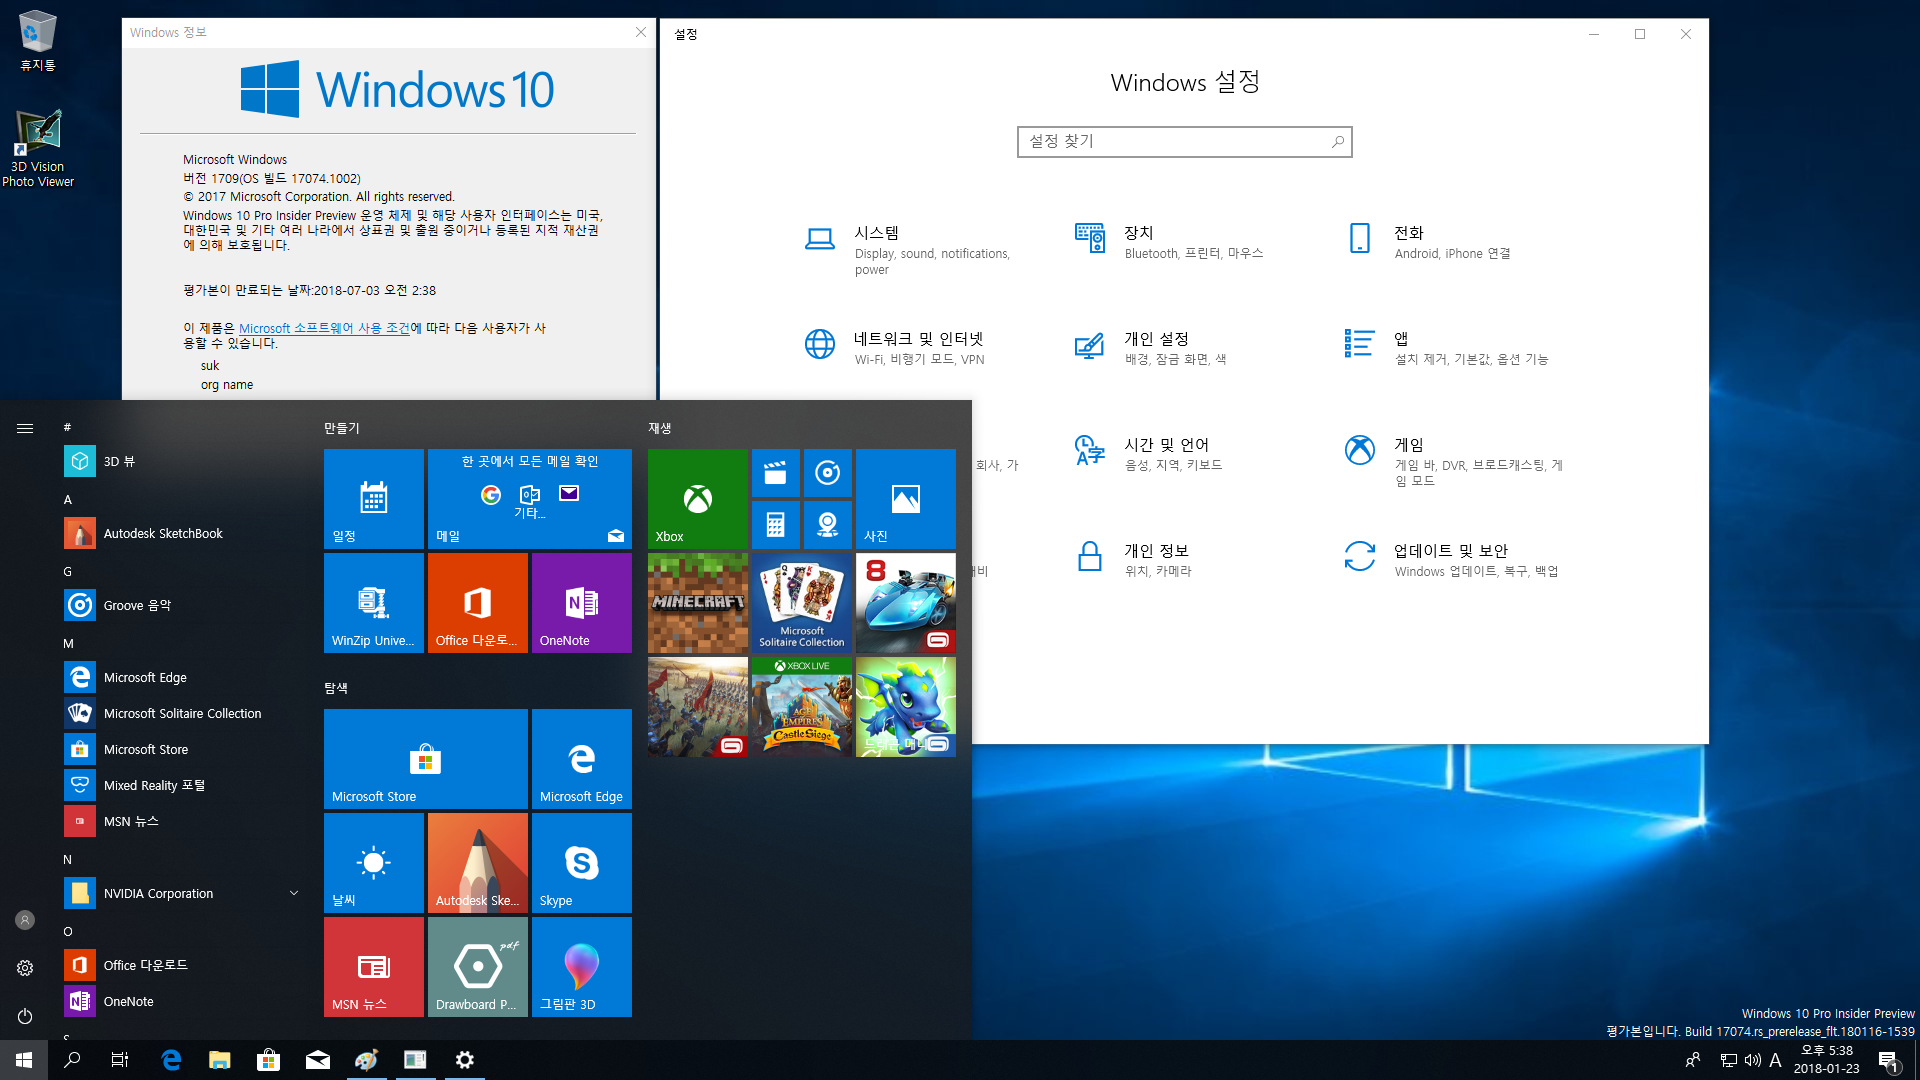
Task: Open Microsoft Solitaire Collection list entry
Action: 182,713
